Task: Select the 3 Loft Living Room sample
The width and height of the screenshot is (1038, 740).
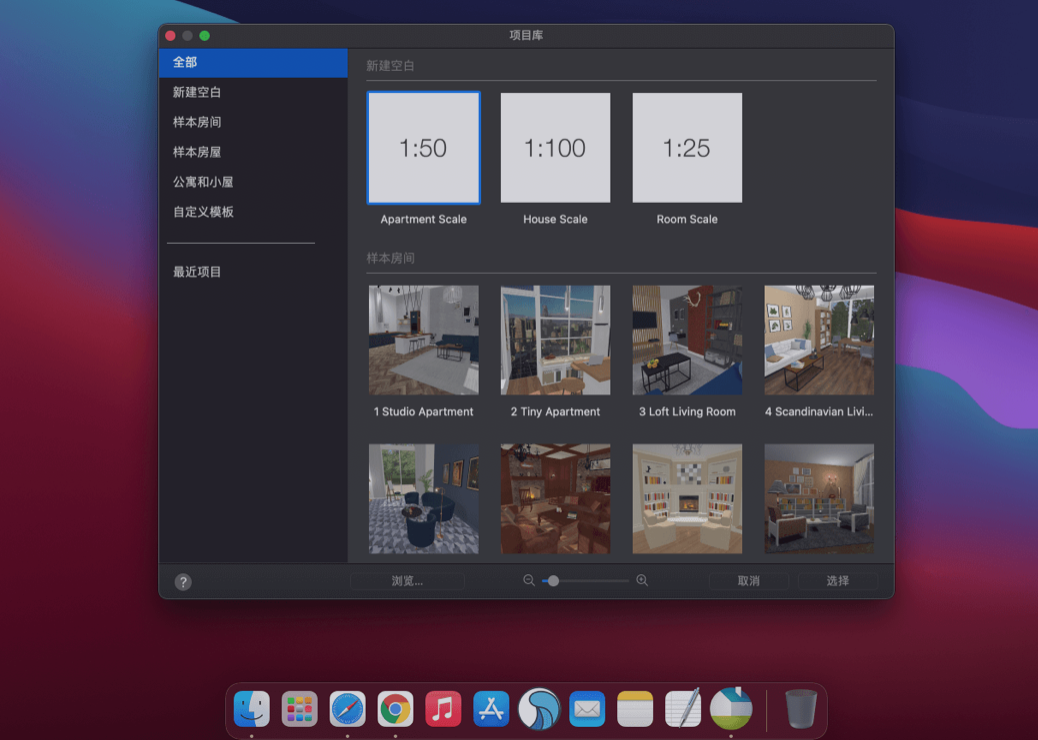Action: coord(687,340)
